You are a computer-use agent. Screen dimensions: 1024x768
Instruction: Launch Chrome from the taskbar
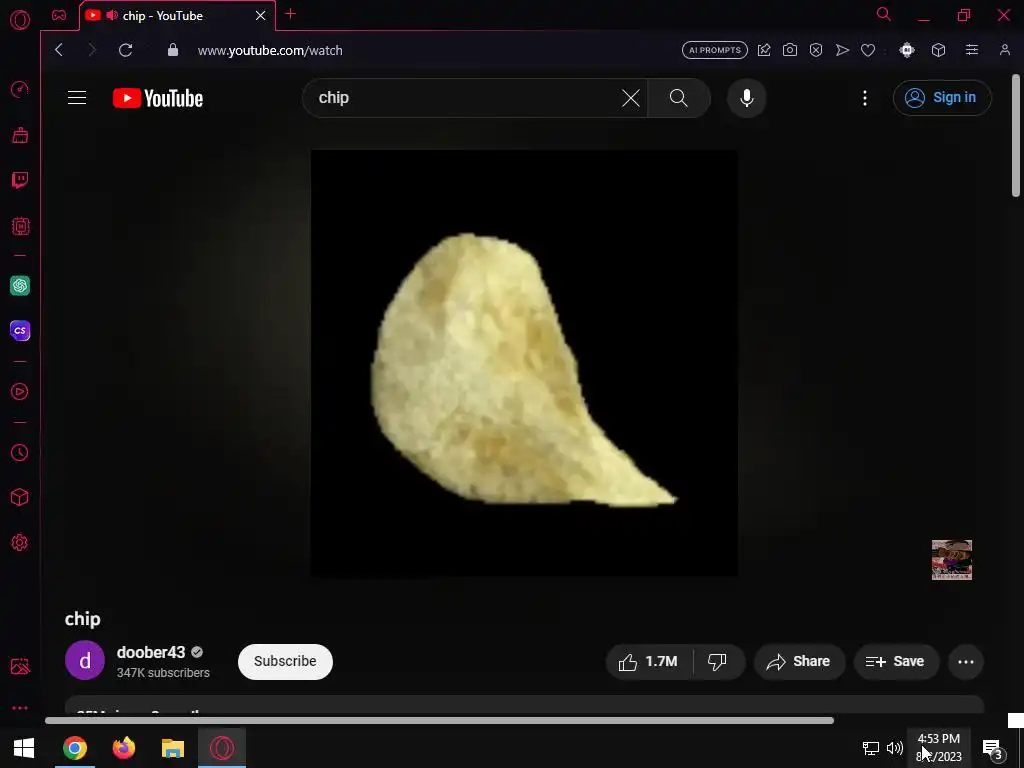(74, 748)
